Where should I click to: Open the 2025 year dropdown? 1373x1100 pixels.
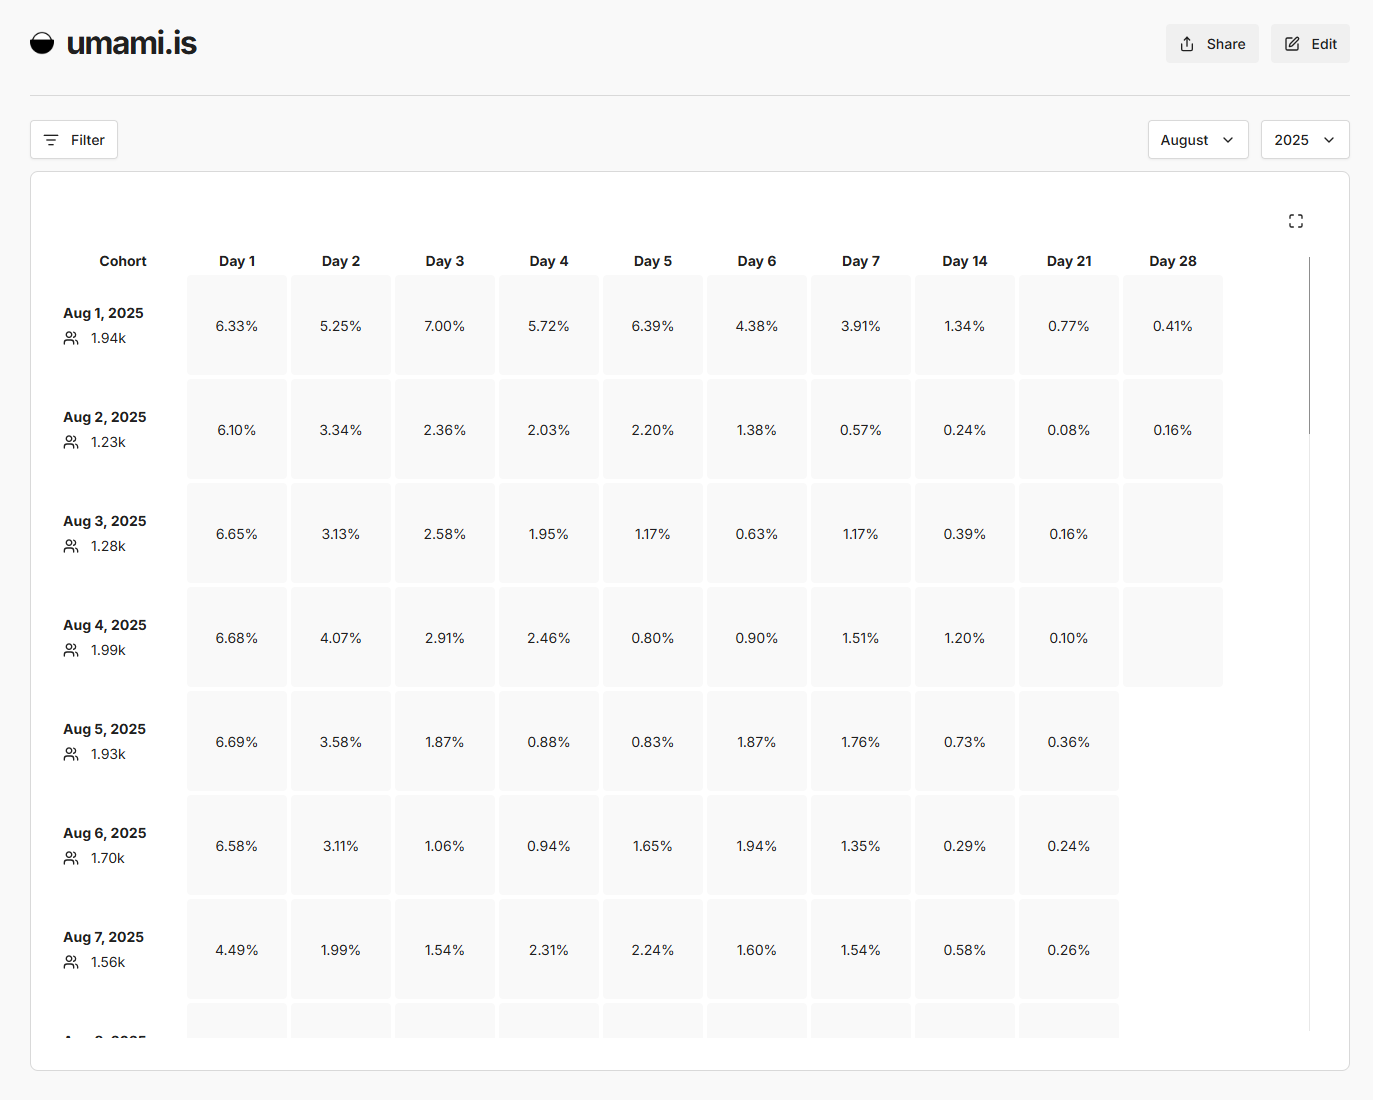coord(1304,140)
